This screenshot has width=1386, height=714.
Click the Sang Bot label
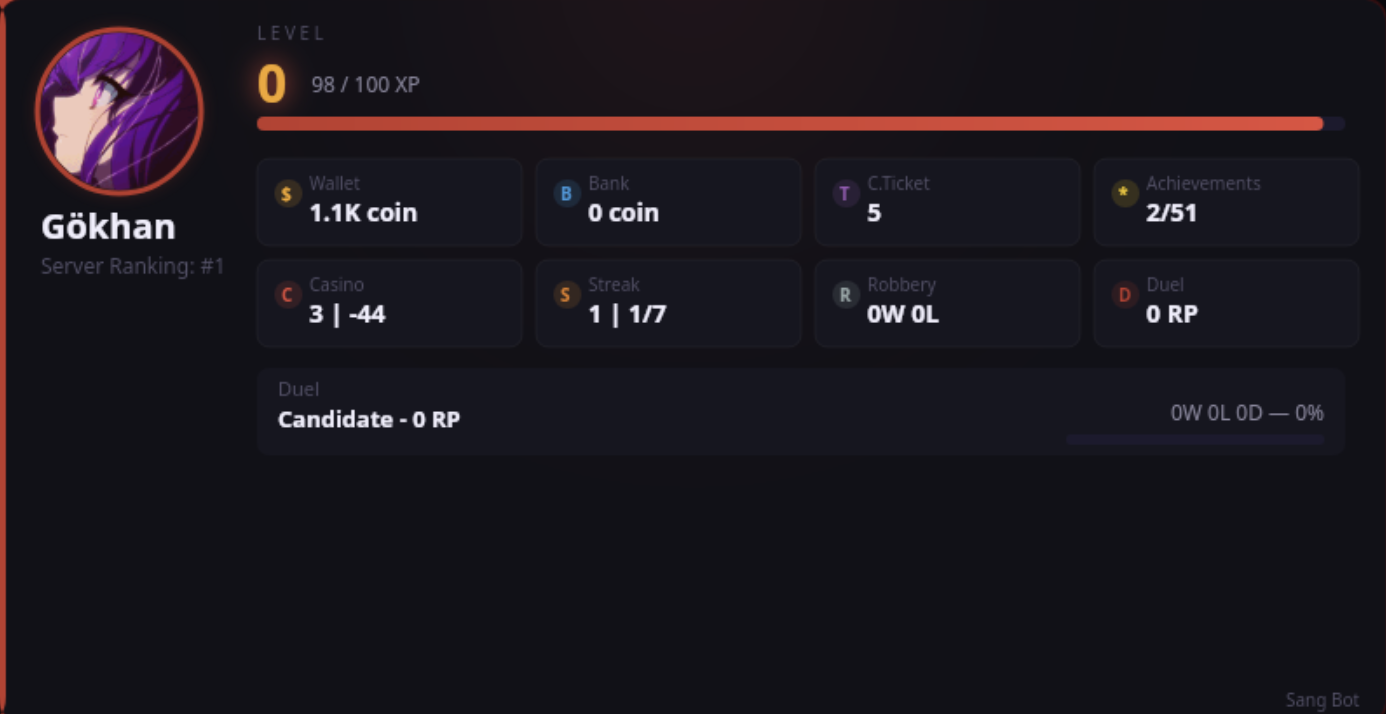click(x=1322, y=700)
